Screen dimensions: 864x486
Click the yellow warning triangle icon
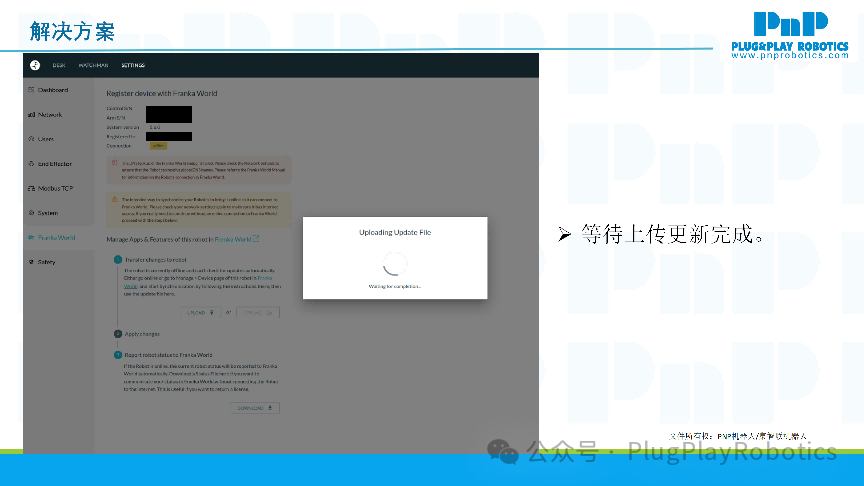click(115, 199)
